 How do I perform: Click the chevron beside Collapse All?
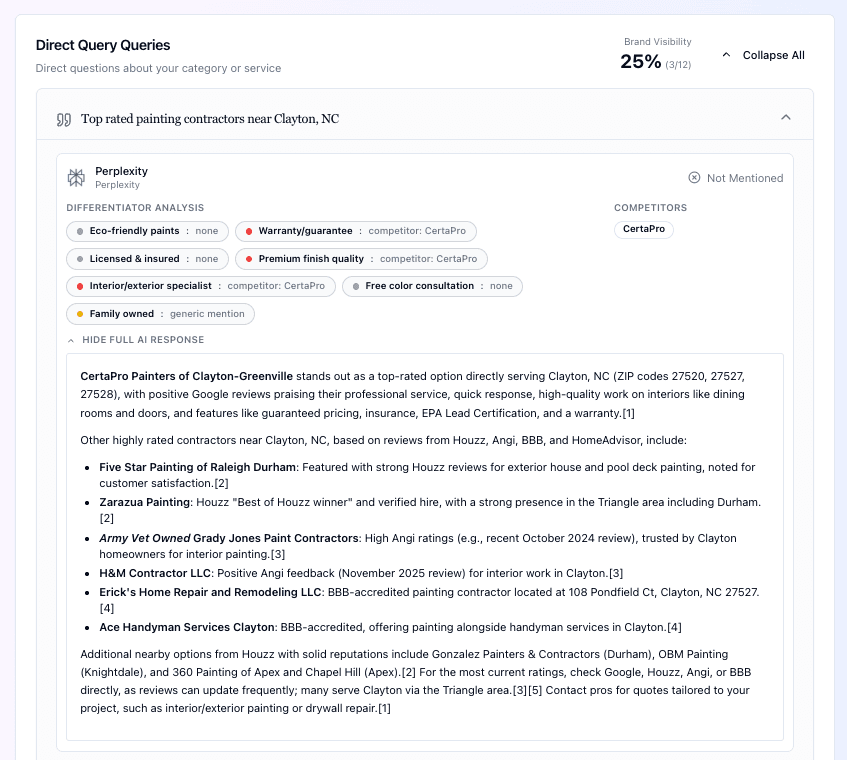click(x=727, y=56)
